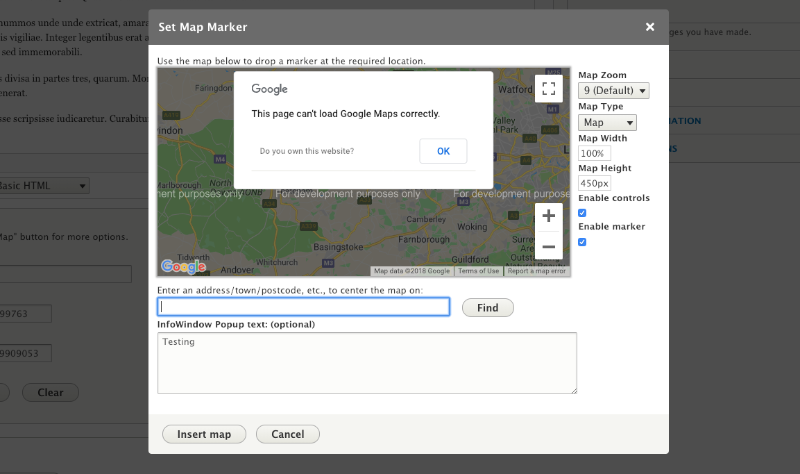800x474 pixels.
Task: Click the Guildford label on the map
Action: (470, 260)
